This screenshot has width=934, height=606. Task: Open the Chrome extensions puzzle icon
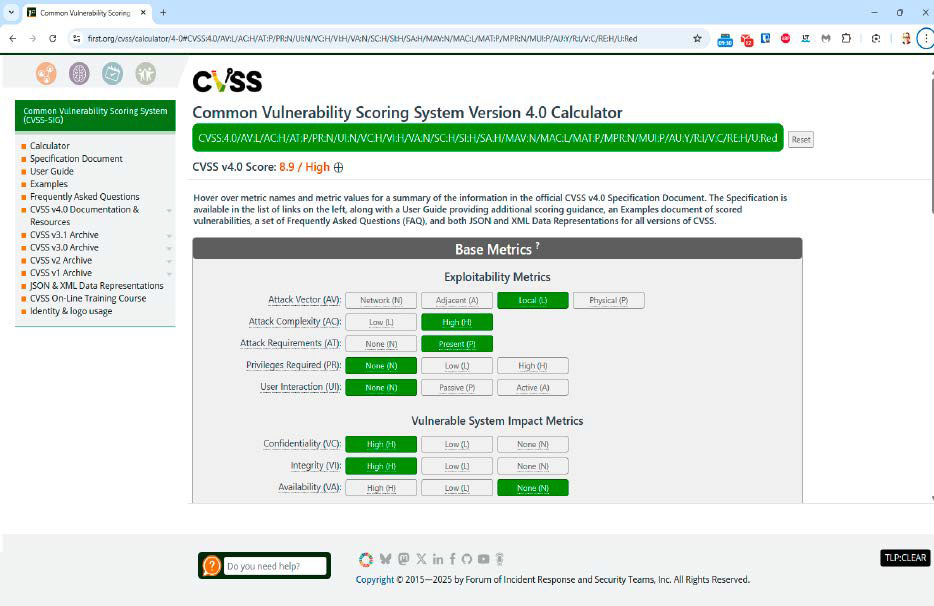[846, 38]
